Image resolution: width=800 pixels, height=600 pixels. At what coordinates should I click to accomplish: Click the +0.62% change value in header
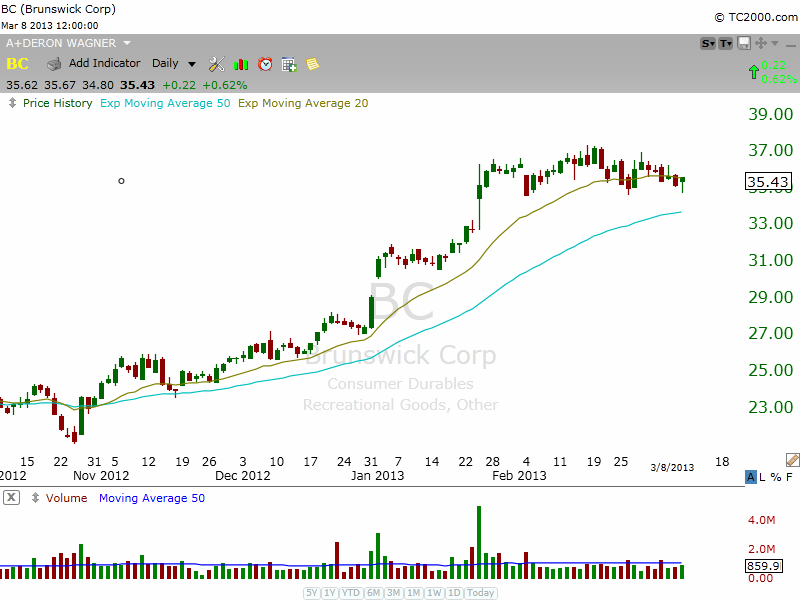224,85
